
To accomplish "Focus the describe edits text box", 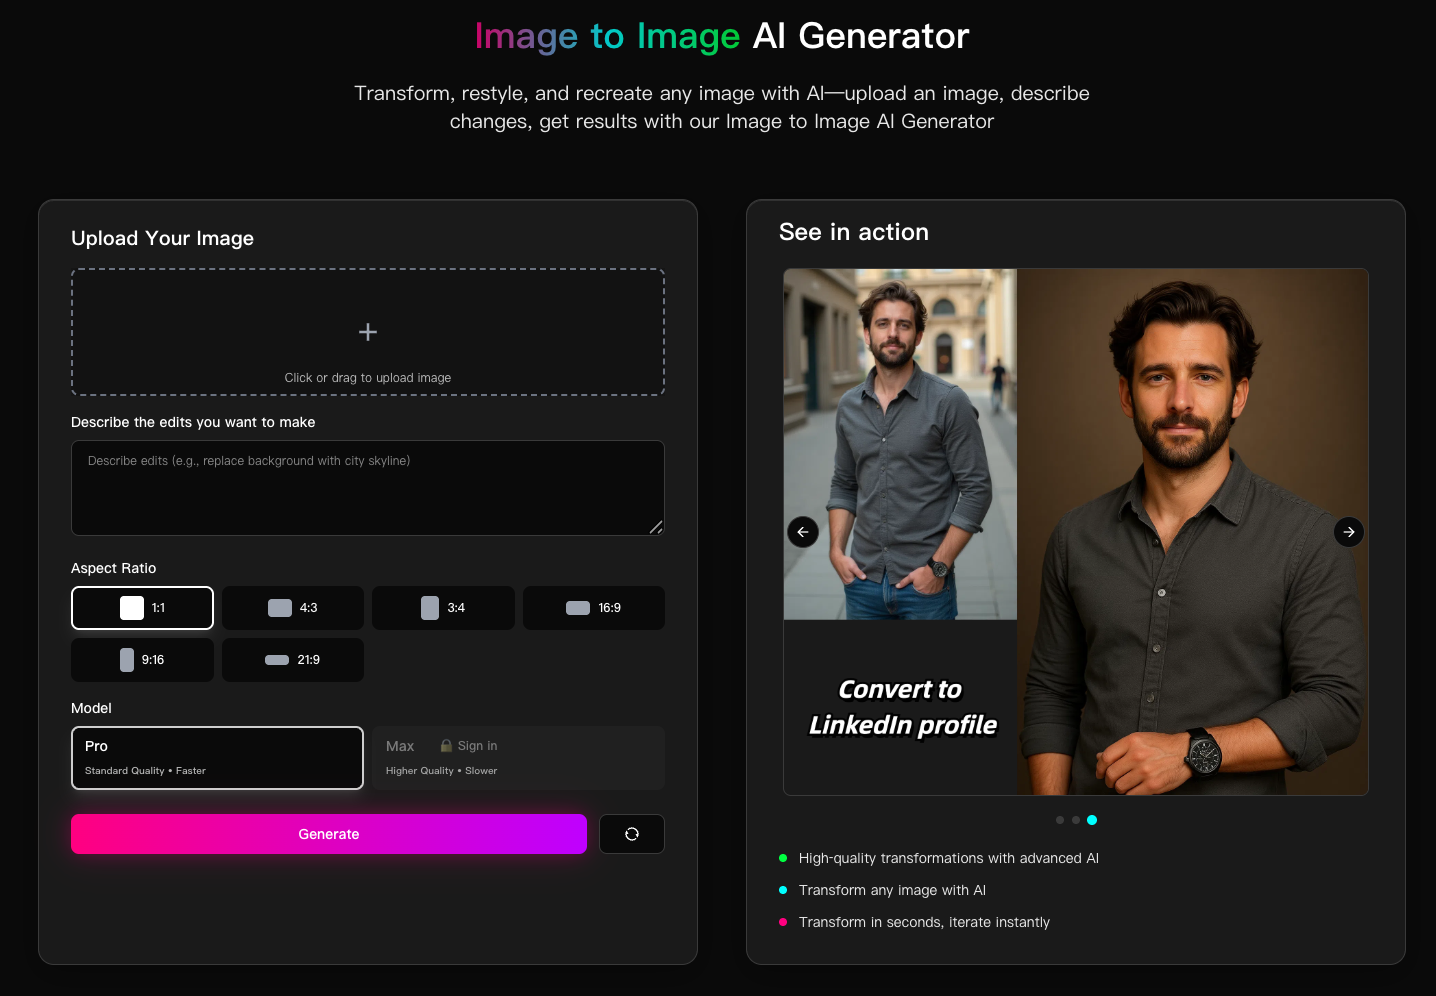I will pyautogui.click(x=368, y=488).
